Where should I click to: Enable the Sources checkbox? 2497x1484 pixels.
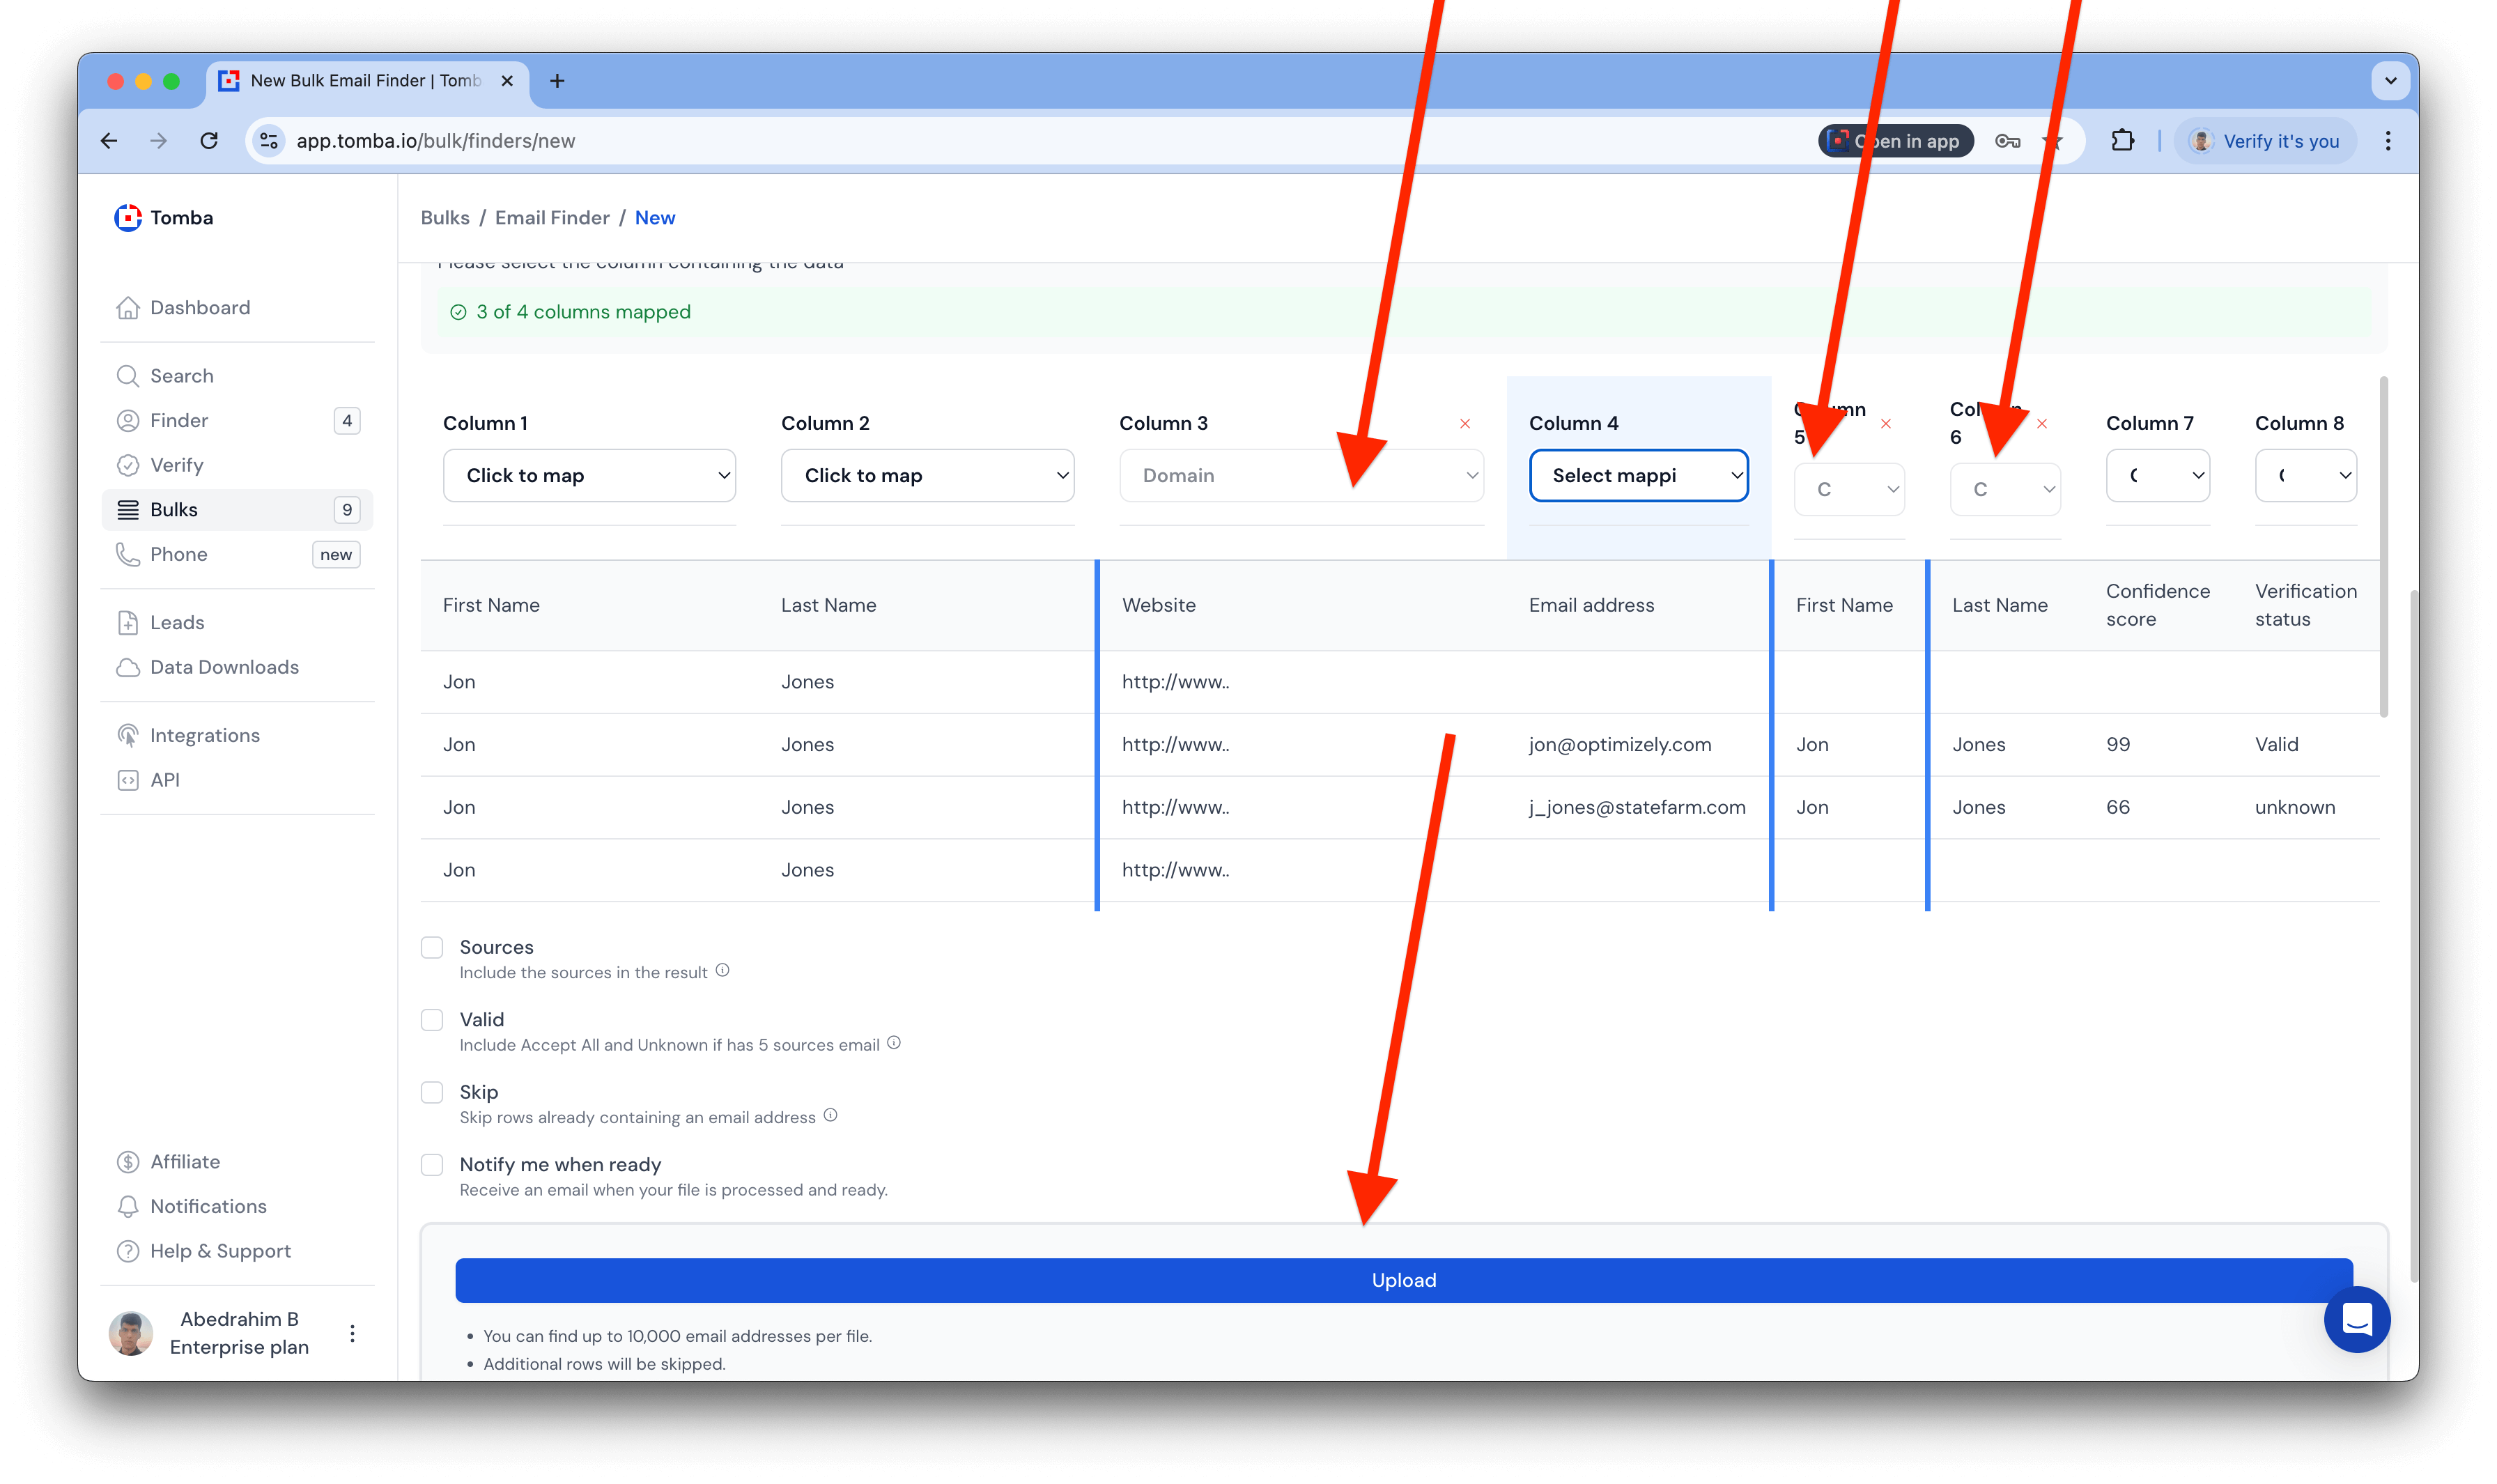pos(432,948)
